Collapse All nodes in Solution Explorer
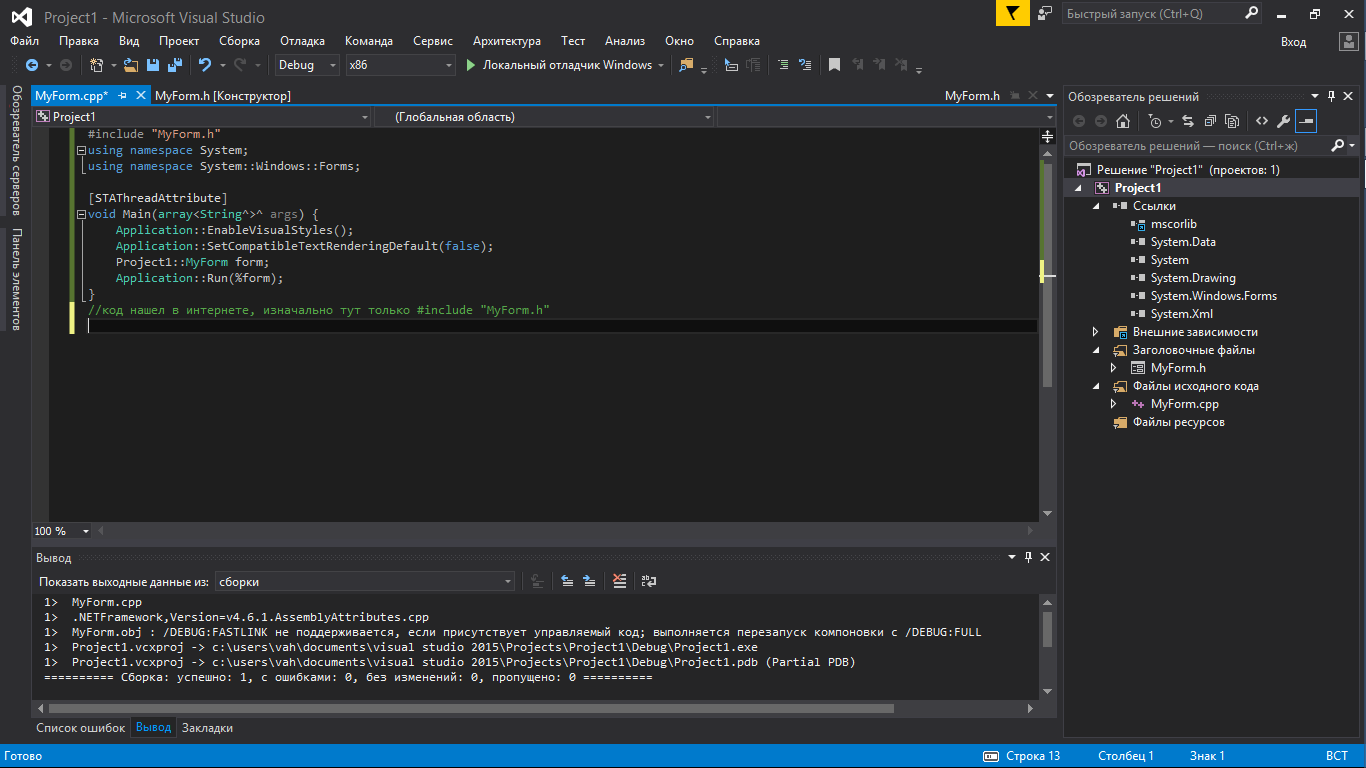The image size is (1366, 768). (x=1210, y=121)
